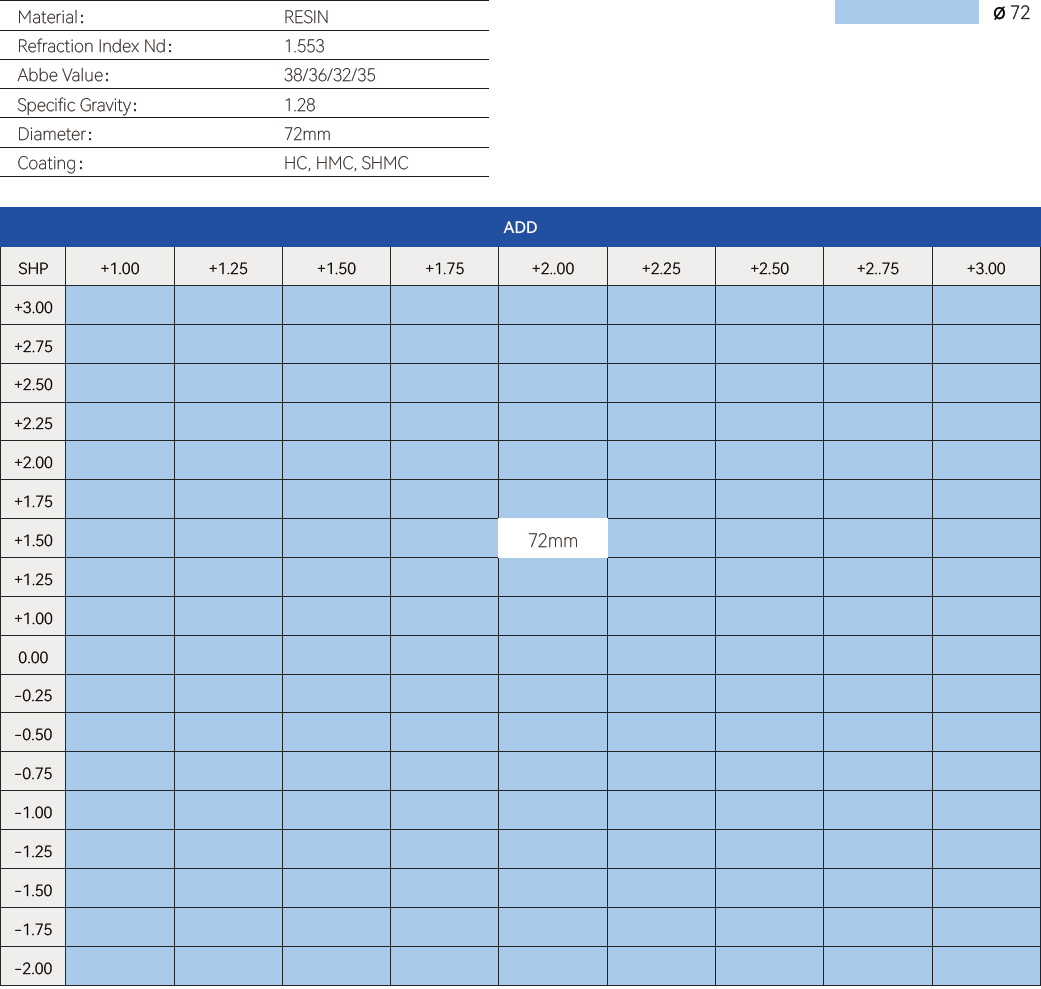Select the -1.00 SHP row label
This screenshot has height=989, width=1041.
(33, 812)
